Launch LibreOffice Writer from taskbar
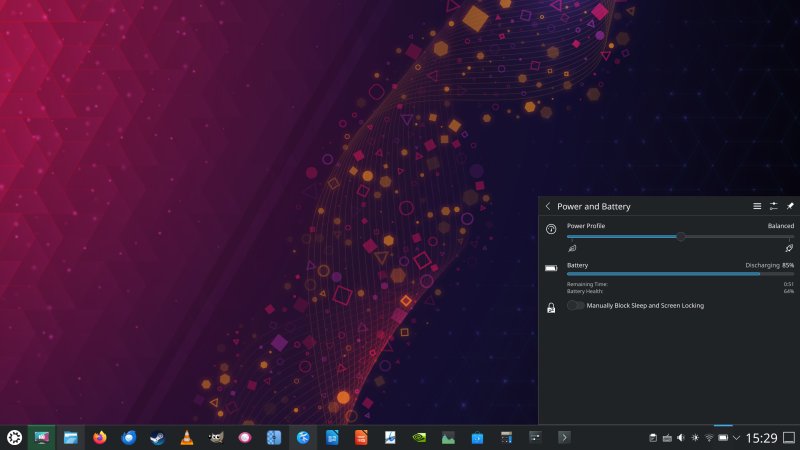800x450 pixels. (332, 438)
